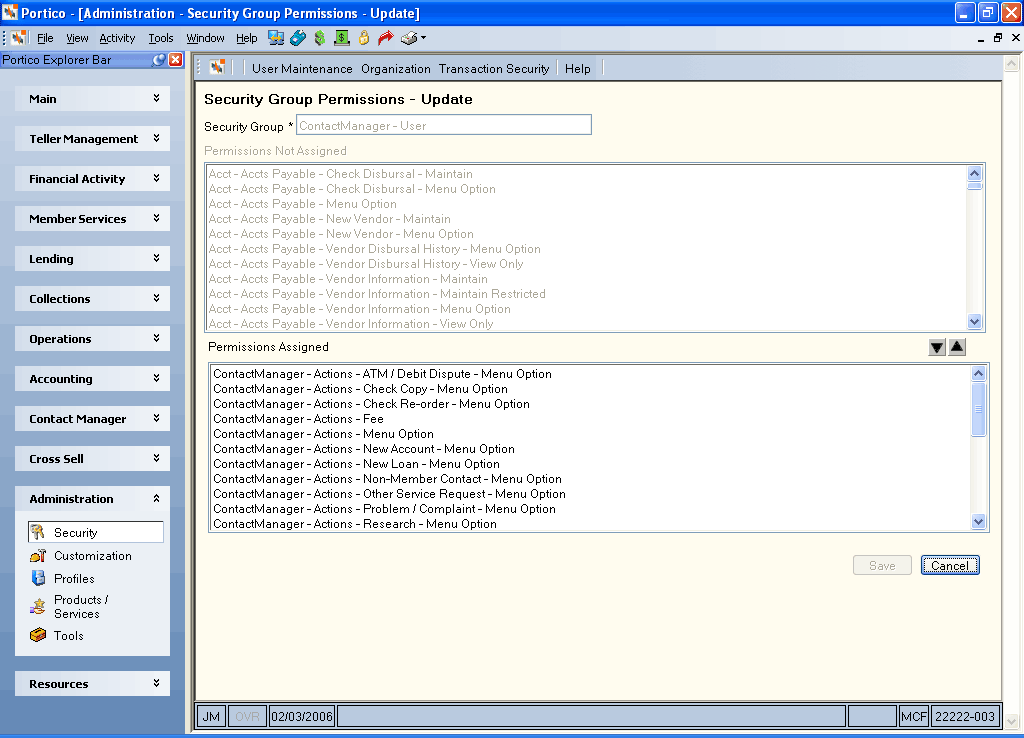
Task: Collapse the Administration section
Action: [92, 498]
